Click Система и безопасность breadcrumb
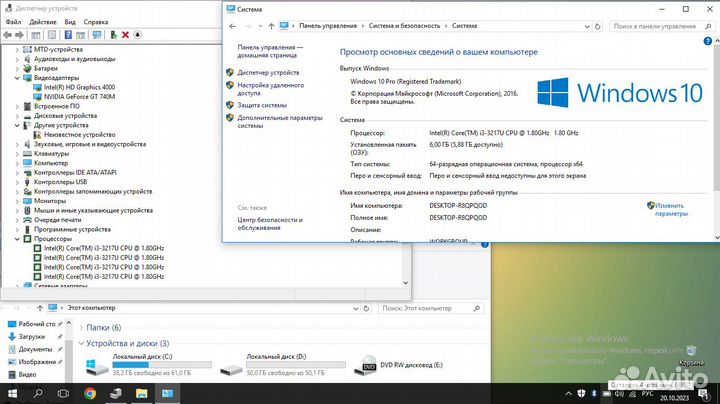 (404, 26)
